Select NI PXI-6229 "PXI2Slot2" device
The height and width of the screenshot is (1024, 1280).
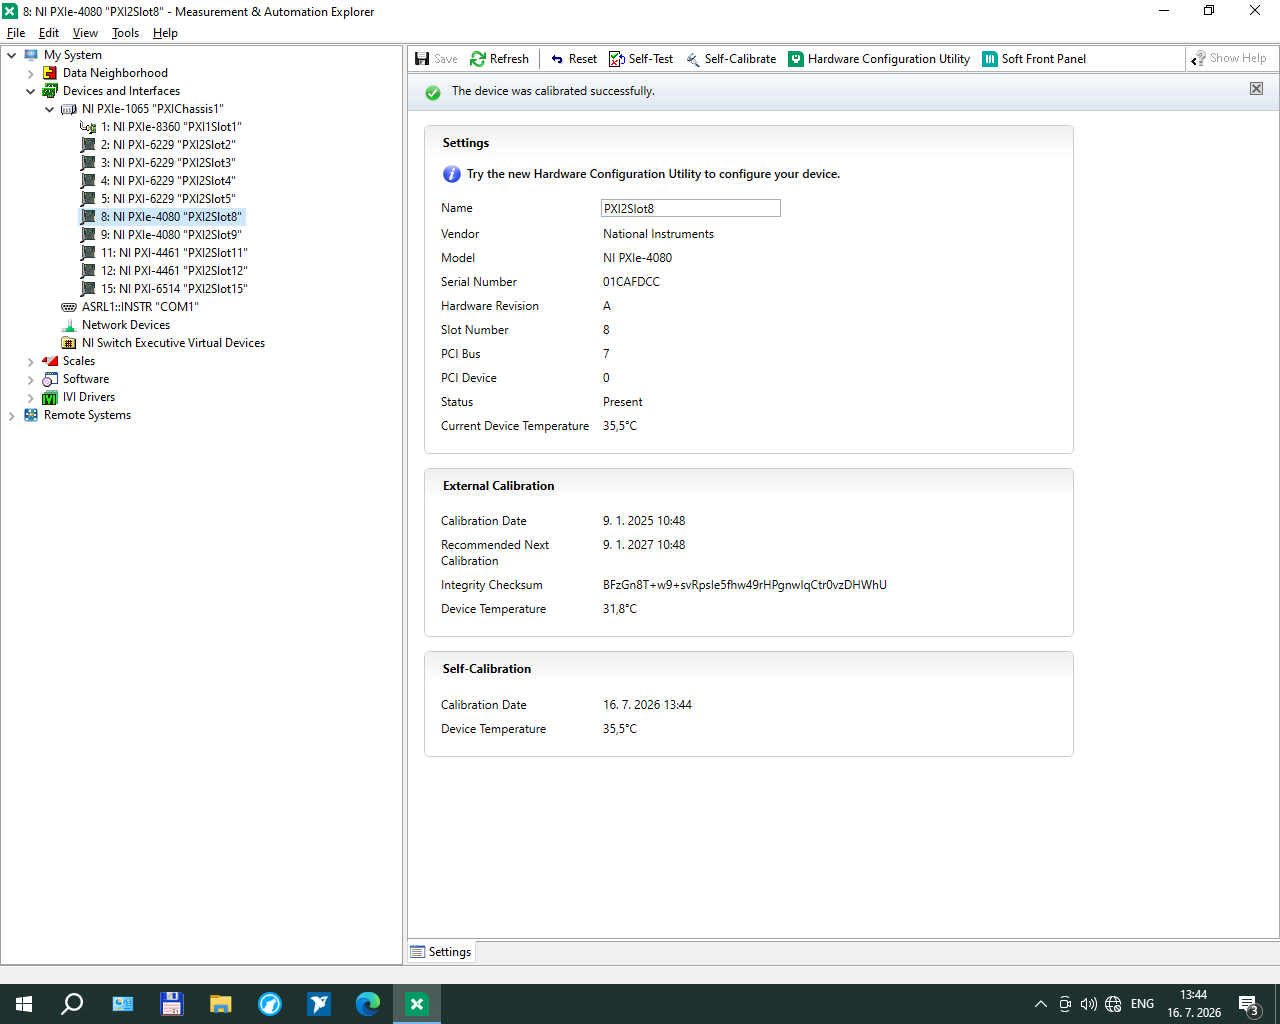click(168, 145)
